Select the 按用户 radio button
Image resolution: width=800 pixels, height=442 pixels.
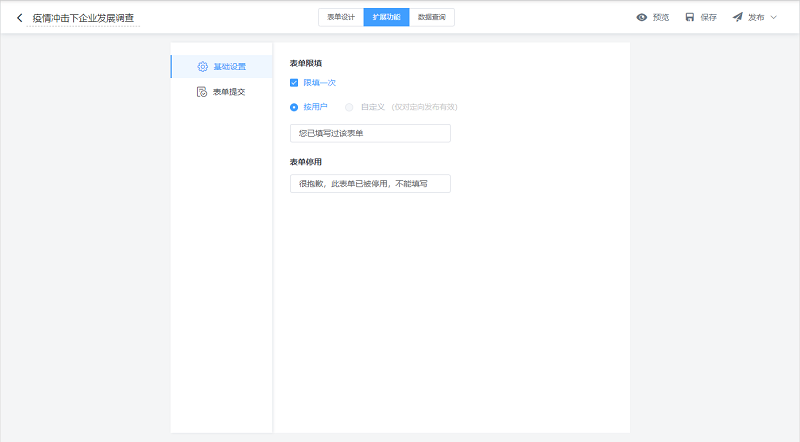pos(294,106)
